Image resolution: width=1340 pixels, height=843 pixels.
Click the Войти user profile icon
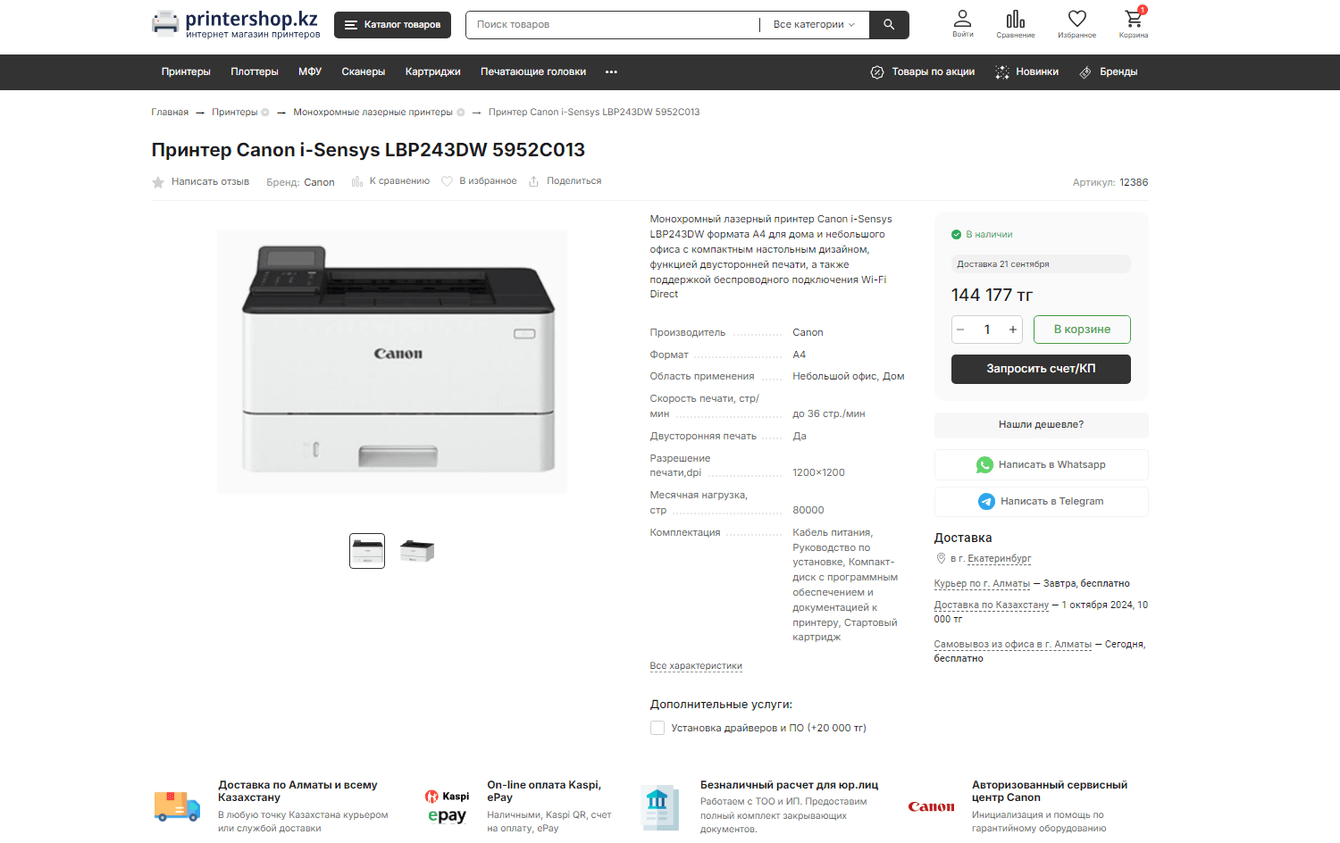coord(962,19)
